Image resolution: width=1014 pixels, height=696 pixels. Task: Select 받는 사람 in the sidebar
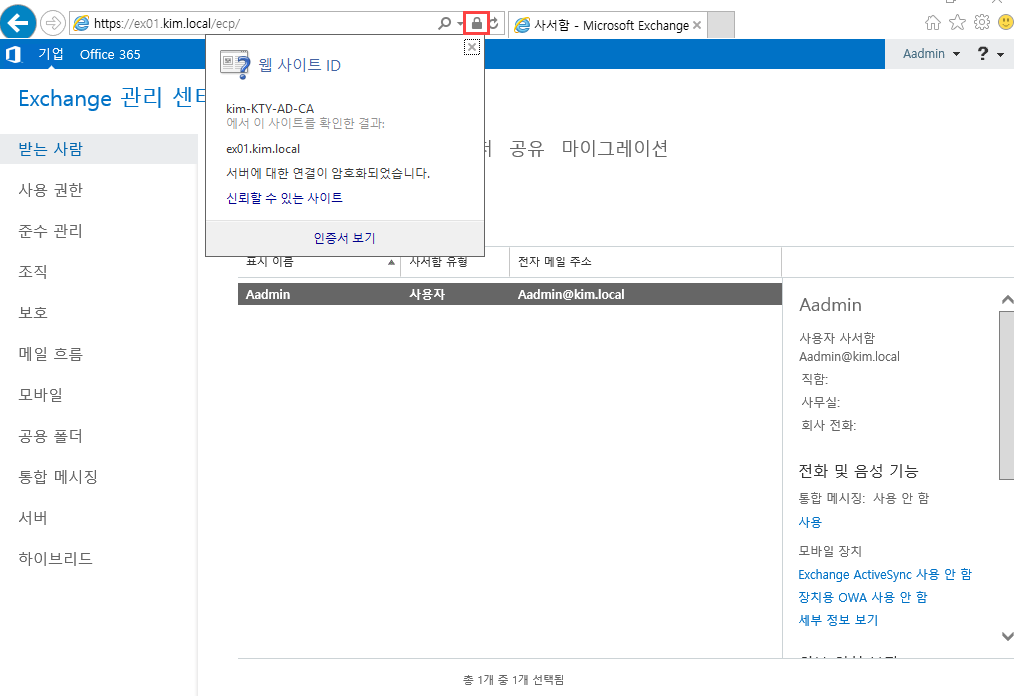[x=98, y=149]
